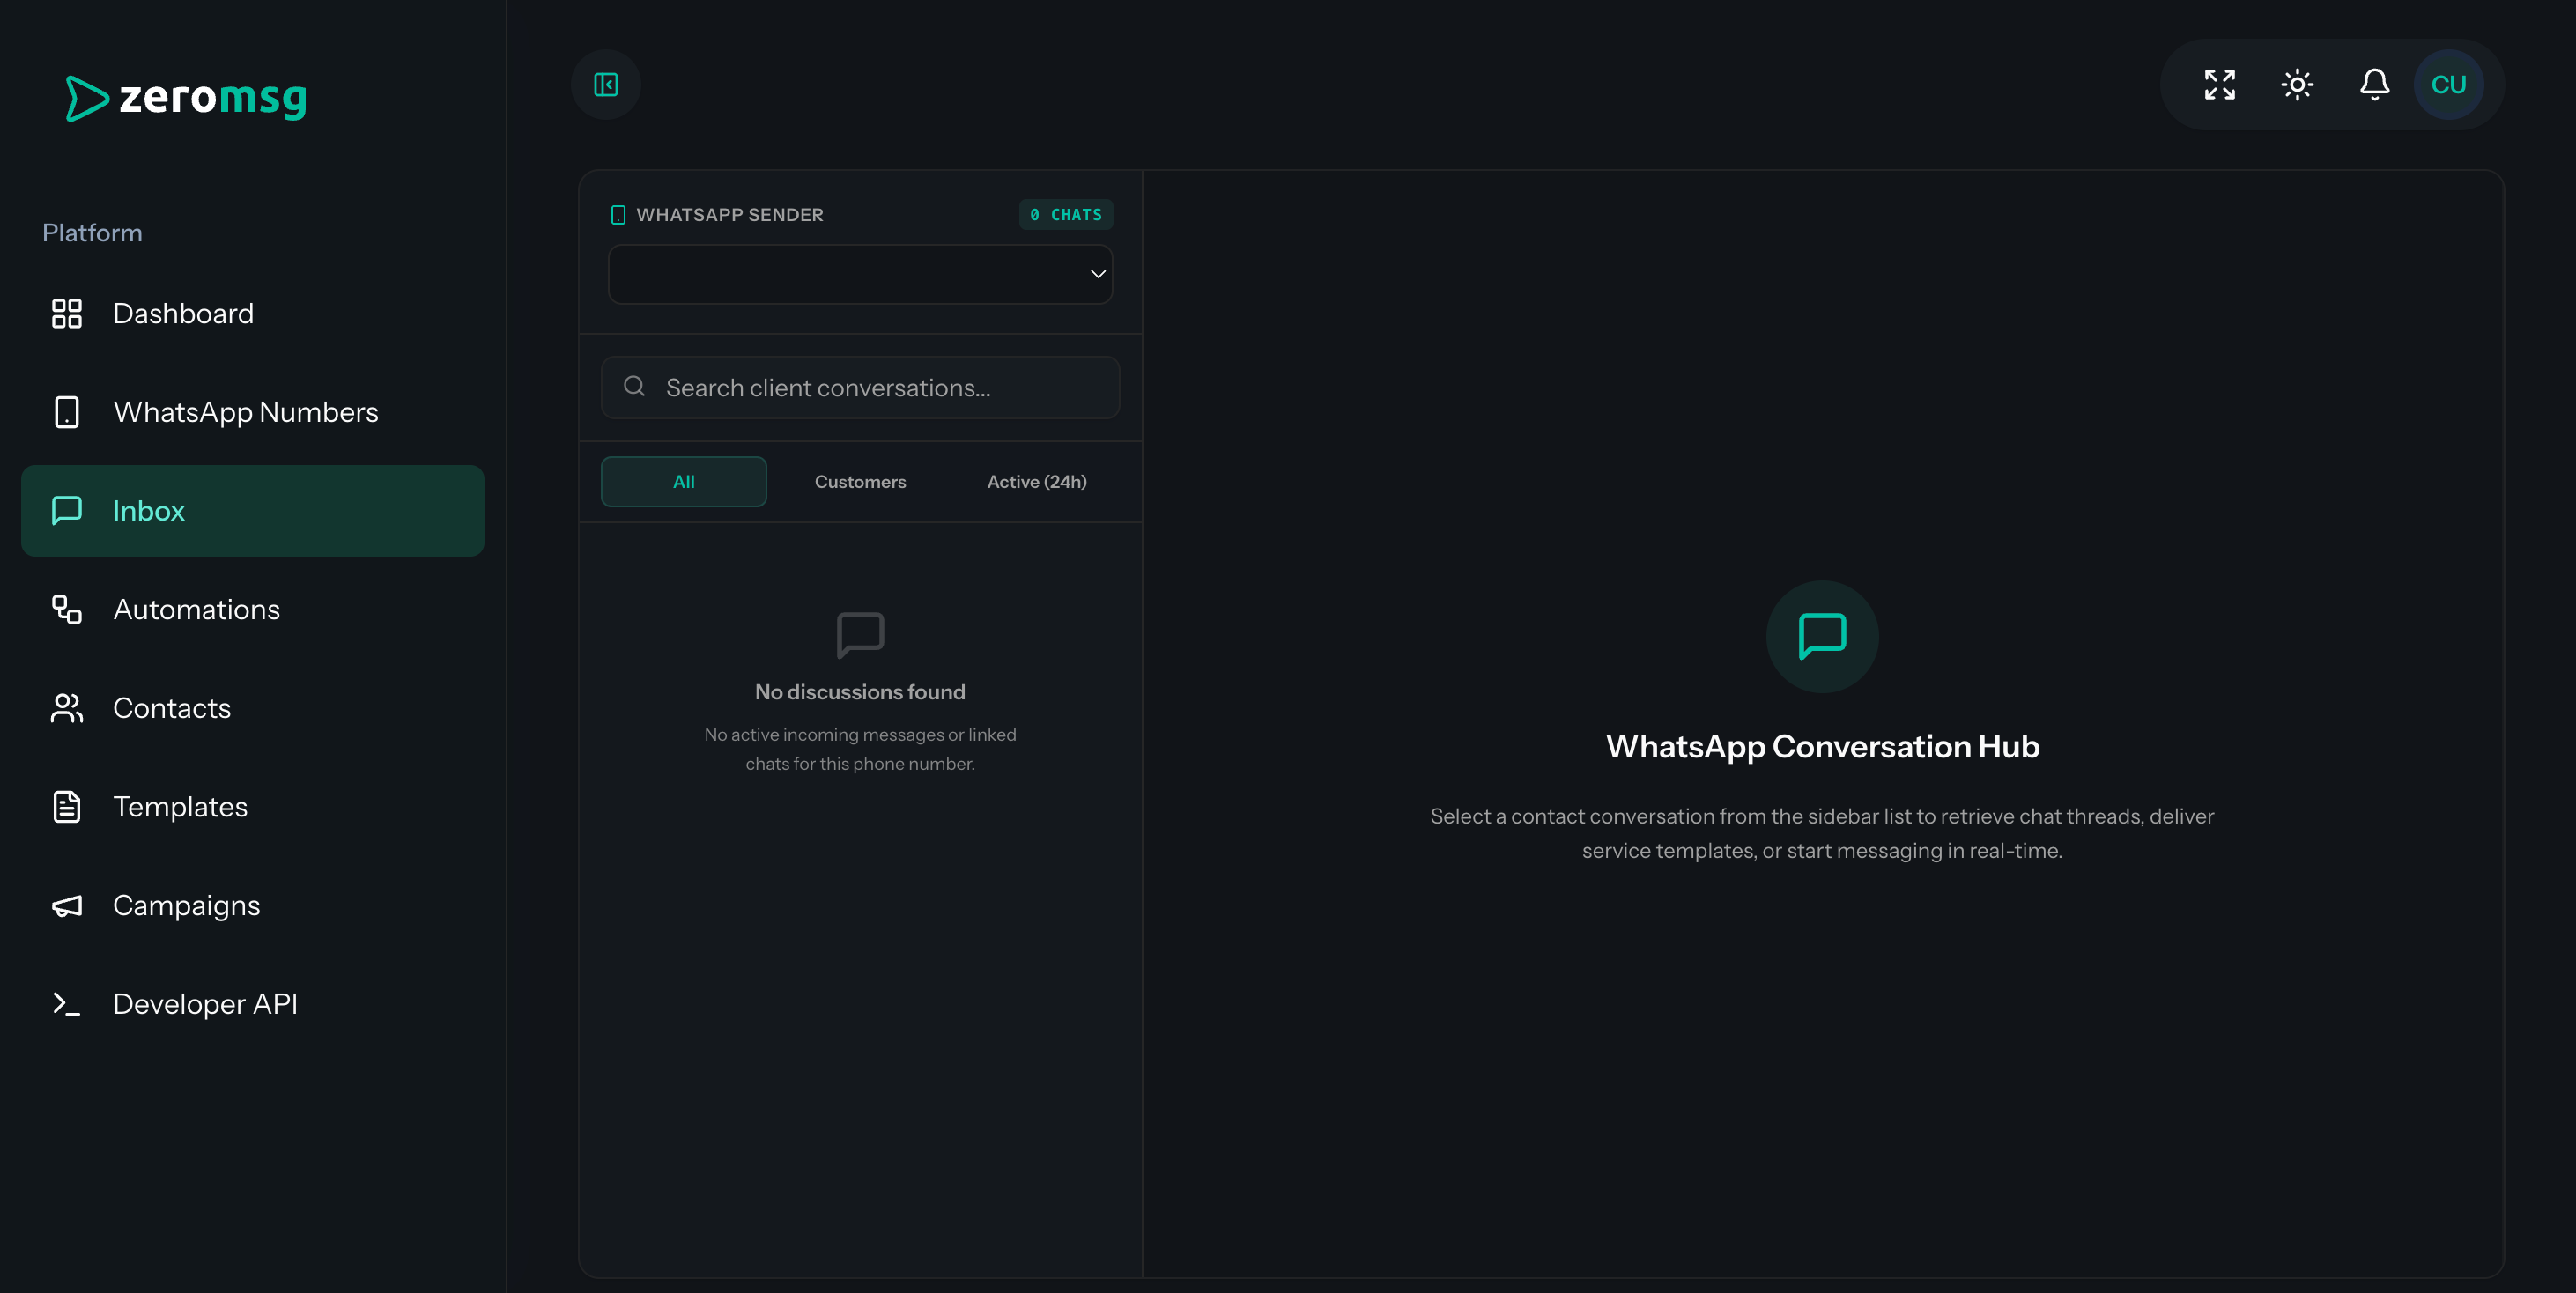The image size is (2576, 1293).
Task: Focus the Search client conversations field
Action: tap(860, 387)
